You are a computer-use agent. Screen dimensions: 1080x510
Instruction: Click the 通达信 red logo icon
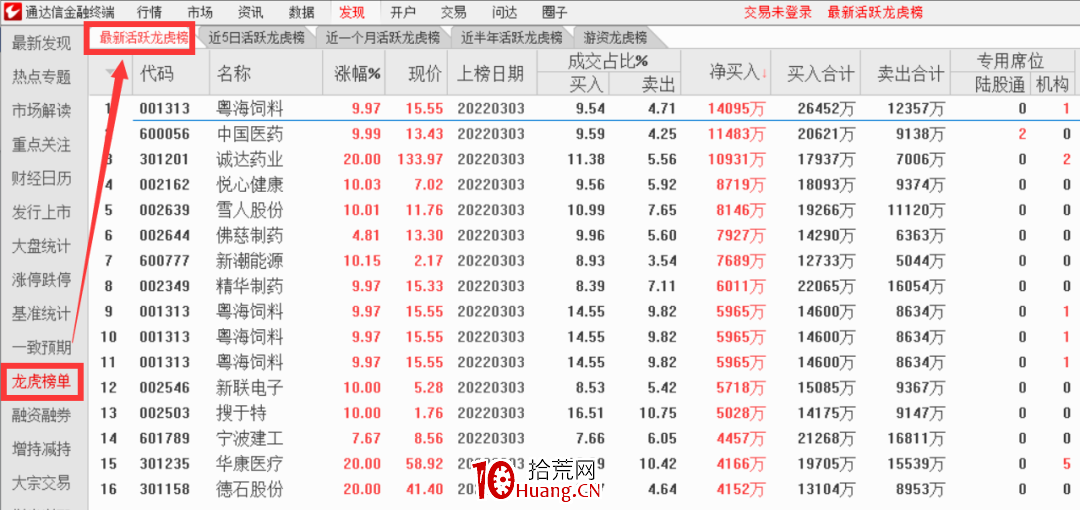click(12, 11)
